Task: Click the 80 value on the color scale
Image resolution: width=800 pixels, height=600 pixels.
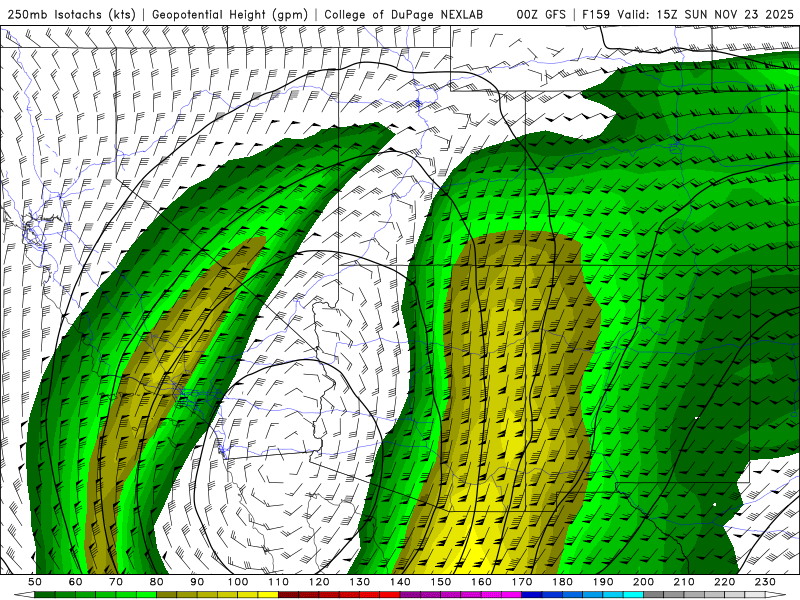Action: [x=157, y=582]
